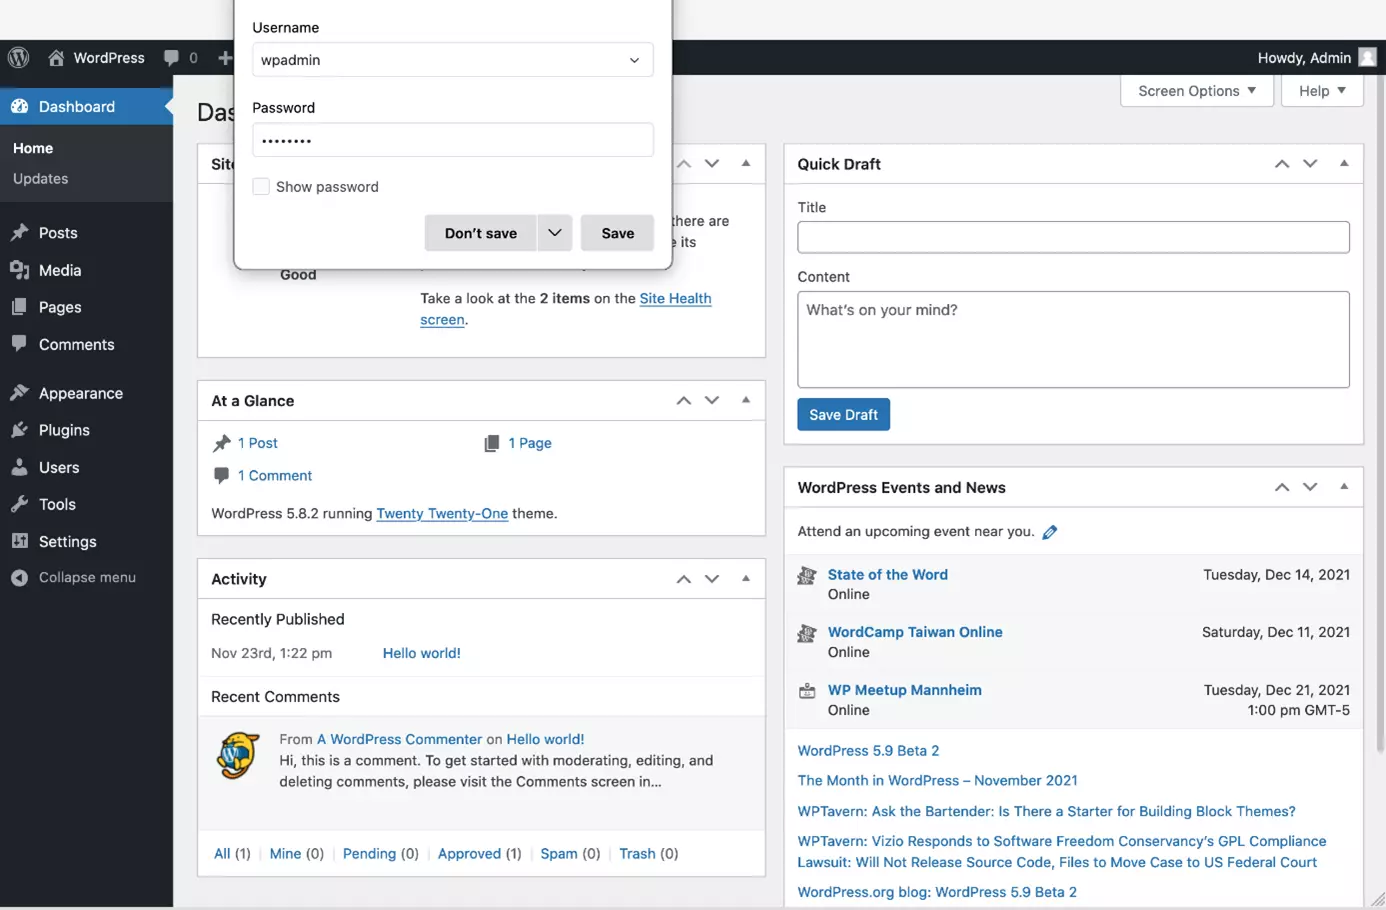Toggle the Show password checkbox
Viewport: 1386px width, 910px height.
click(261, 187)
